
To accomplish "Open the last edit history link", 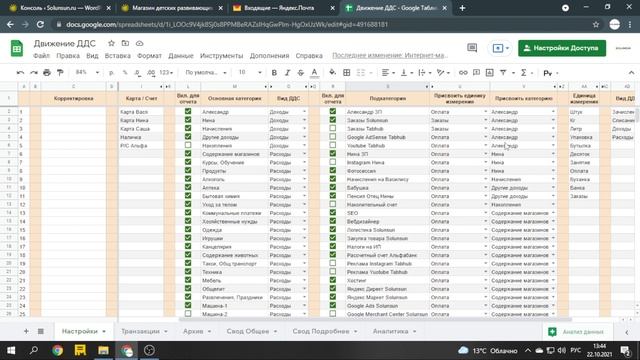I will [390, 56].
